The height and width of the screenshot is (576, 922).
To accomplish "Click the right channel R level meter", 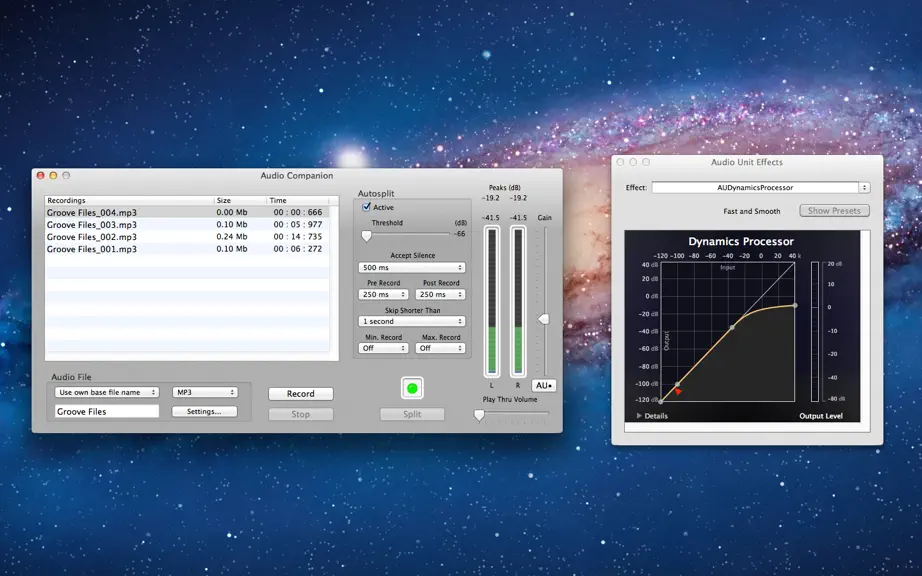I will 517,302.
